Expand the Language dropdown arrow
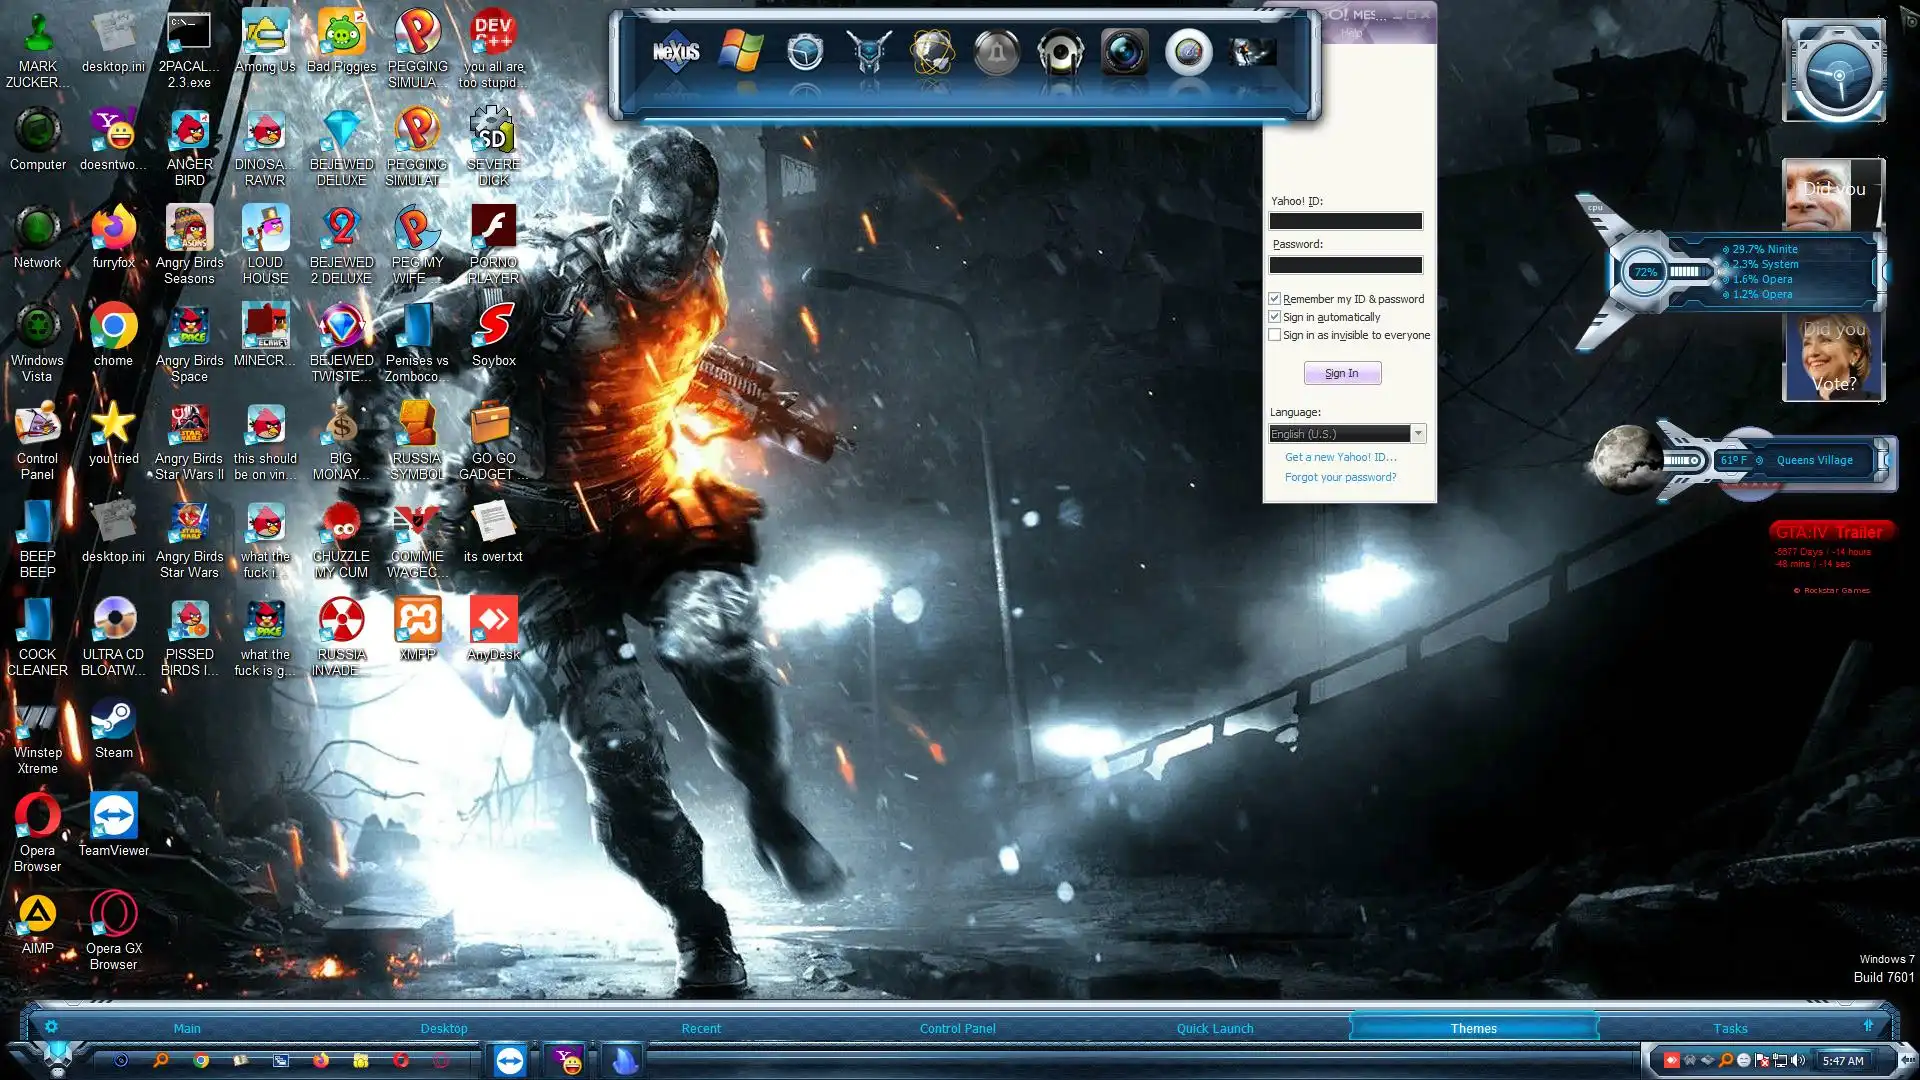Image resolution: width=1920 pixels, height=1080 pixels. pyautogui.click(x=1418, y=434)
